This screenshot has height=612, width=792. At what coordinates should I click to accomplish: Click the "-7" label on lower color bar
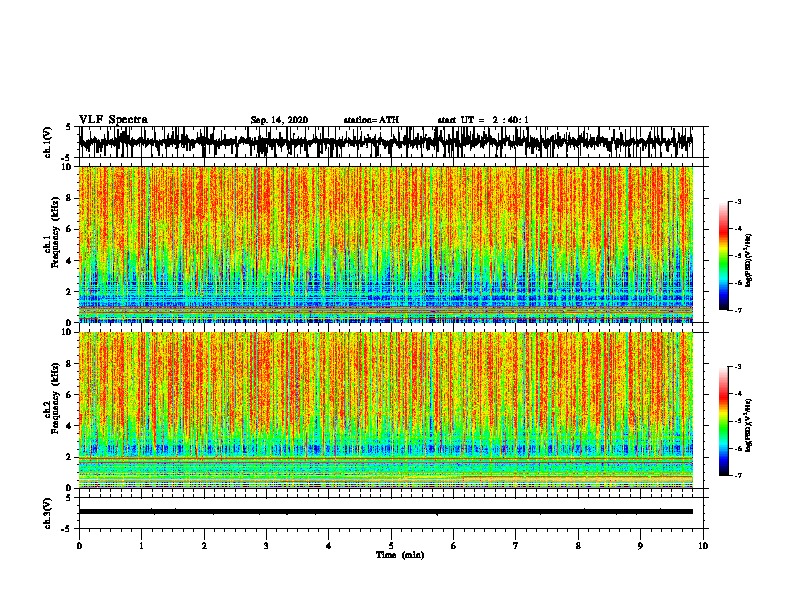click(737, 476)
